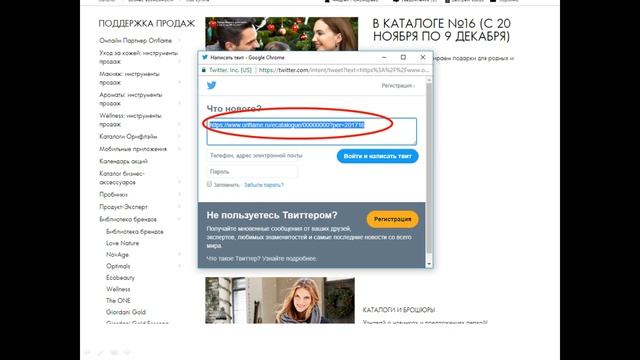This screenshot has height=360, width=640.
Task: Click the Войти и написать твит button
Action: click(x=378, y=156)
